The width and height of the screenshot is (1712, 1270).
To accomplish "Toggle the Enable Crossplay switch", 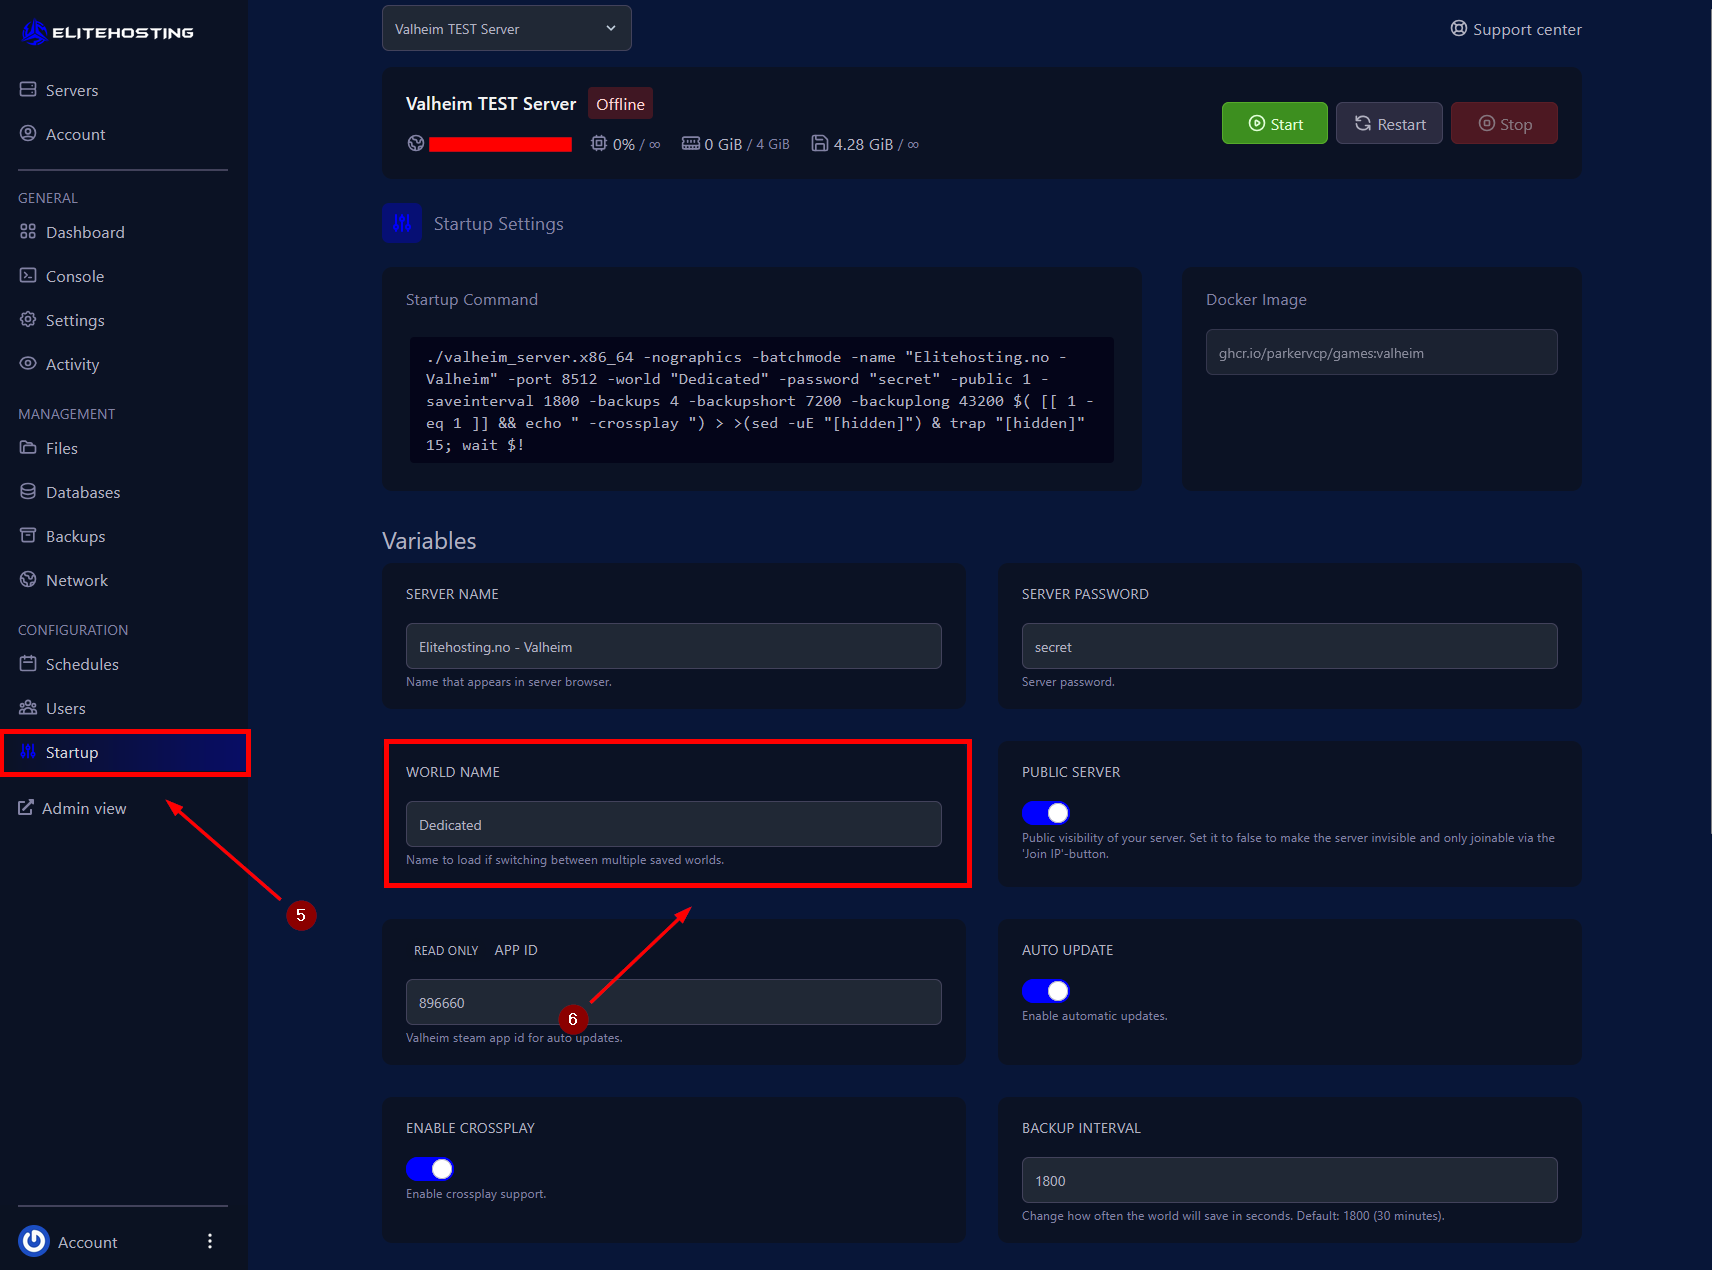I will (x=430, y=1169).
